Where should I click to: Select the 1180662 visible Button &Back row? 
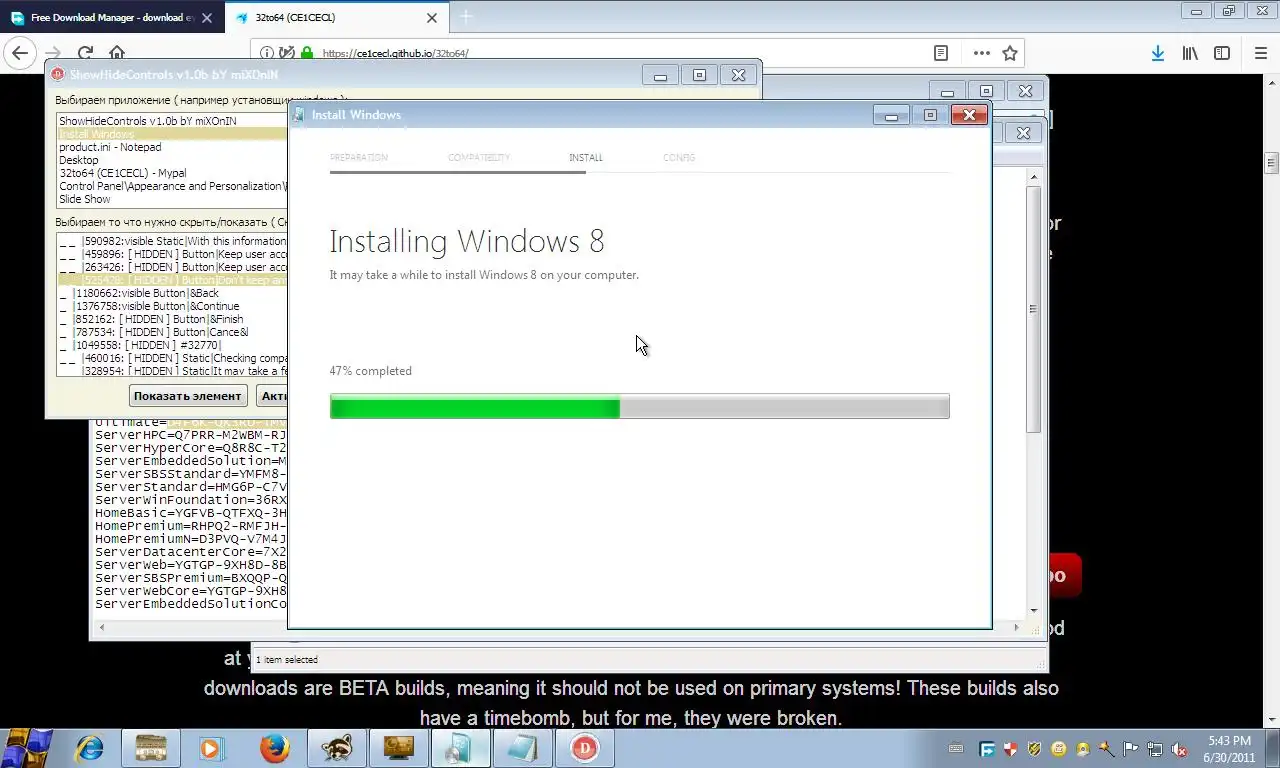(x=172, y=293)
